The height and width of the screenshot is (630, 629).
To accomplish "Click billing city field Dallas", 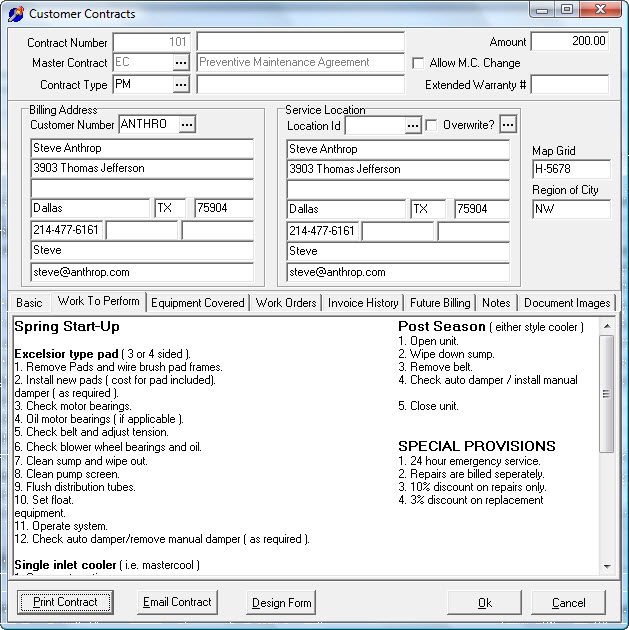I will tap(90, 208).
